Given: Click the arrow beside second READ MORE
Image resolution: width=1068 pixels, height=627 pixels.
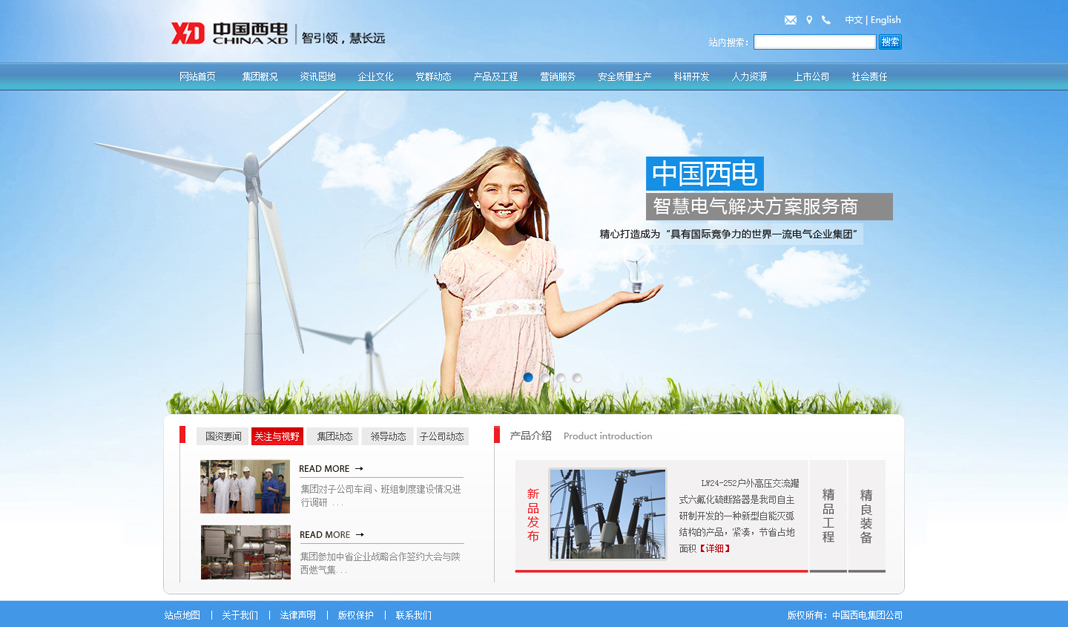Looking at the screenshot, I should coord(360,534).
